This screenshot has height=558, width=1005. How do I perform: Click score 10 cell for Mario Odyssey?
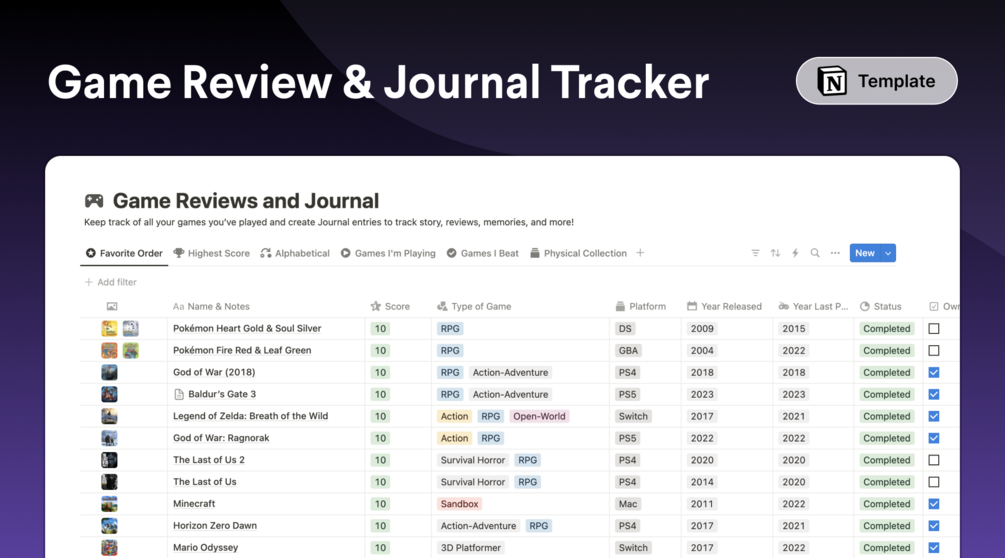coord(380,548)
